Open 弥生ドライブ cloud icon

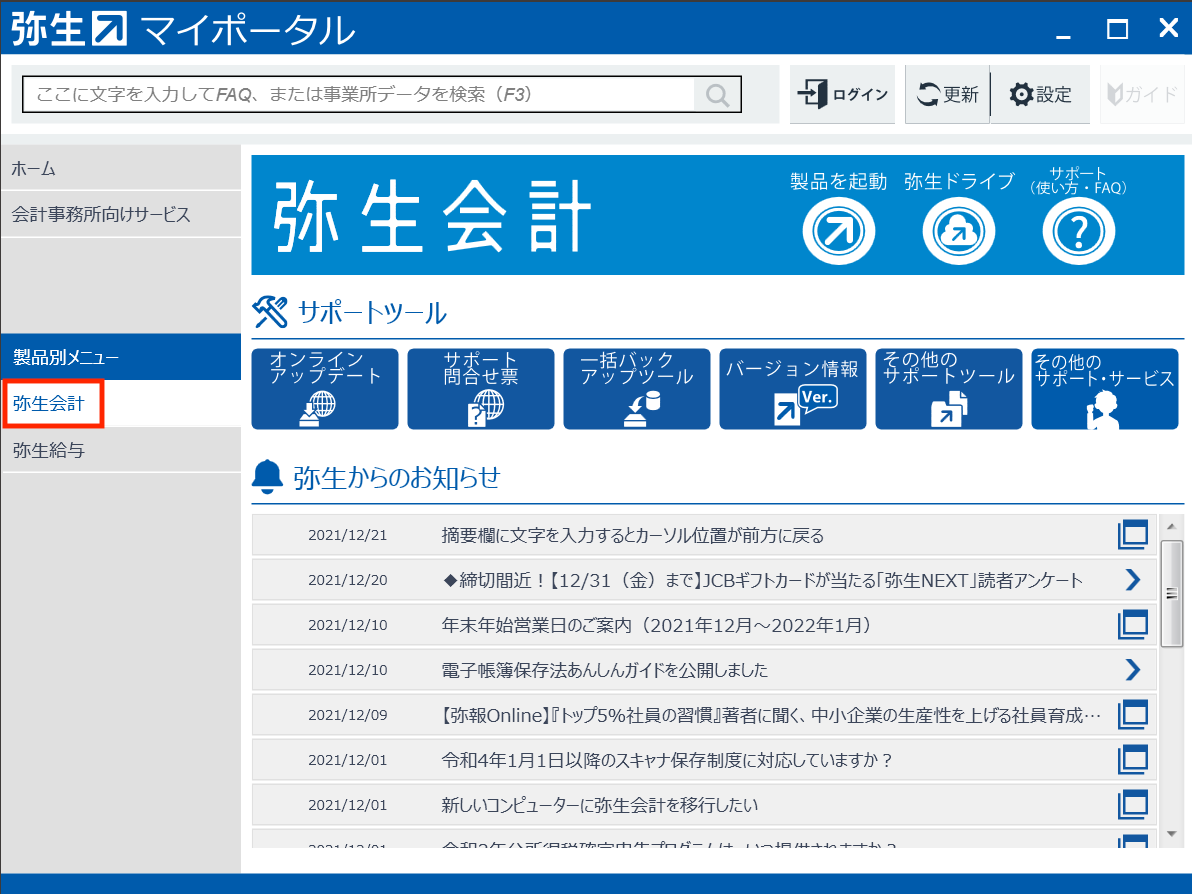click(958, 232)
